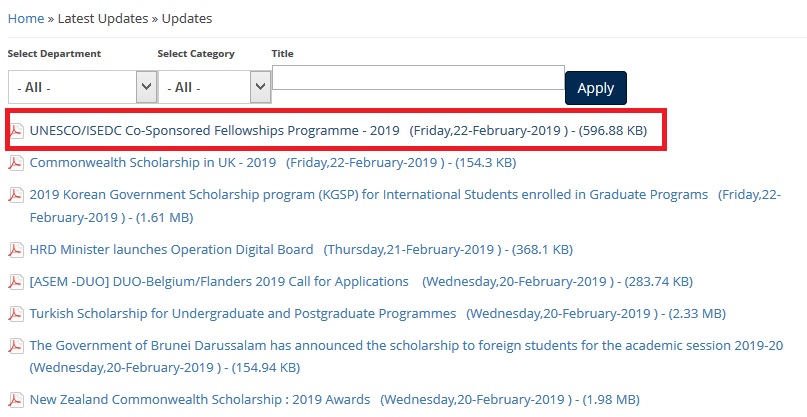Open New Zealand Commonwealth Scholarship 2019 Awards
807x417 pixels.
click(200, 399)
